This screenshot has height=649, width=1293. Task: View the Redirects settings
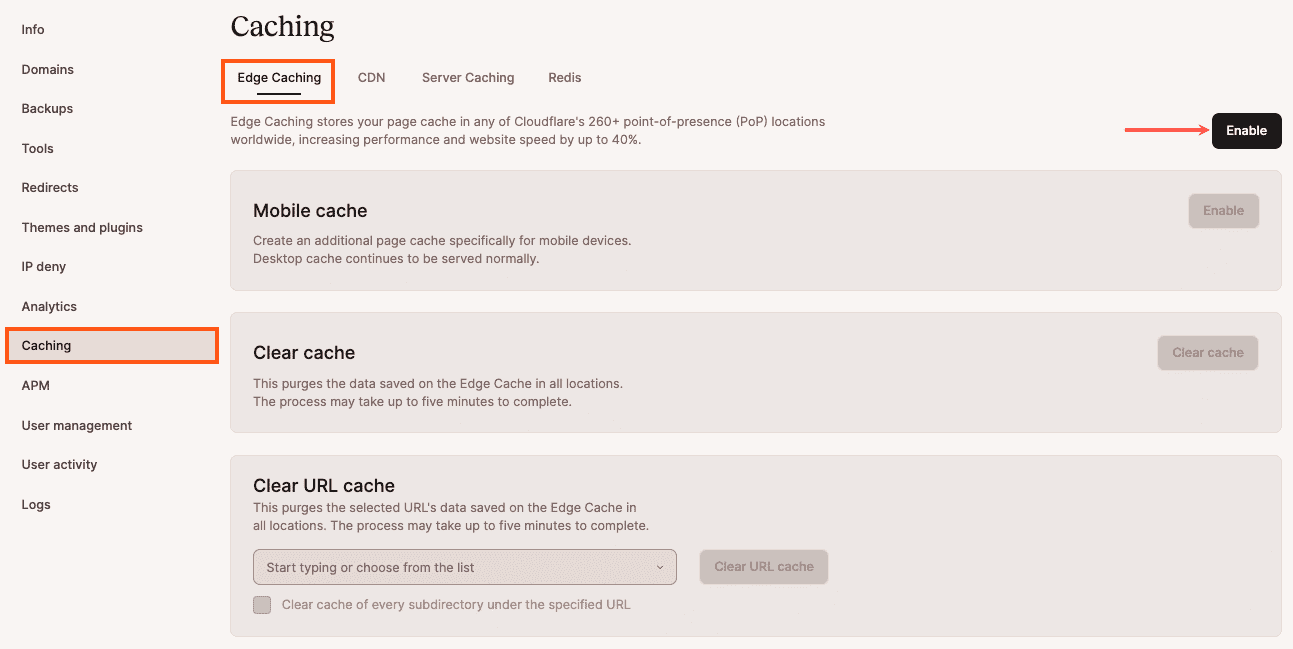coord(49,187)
